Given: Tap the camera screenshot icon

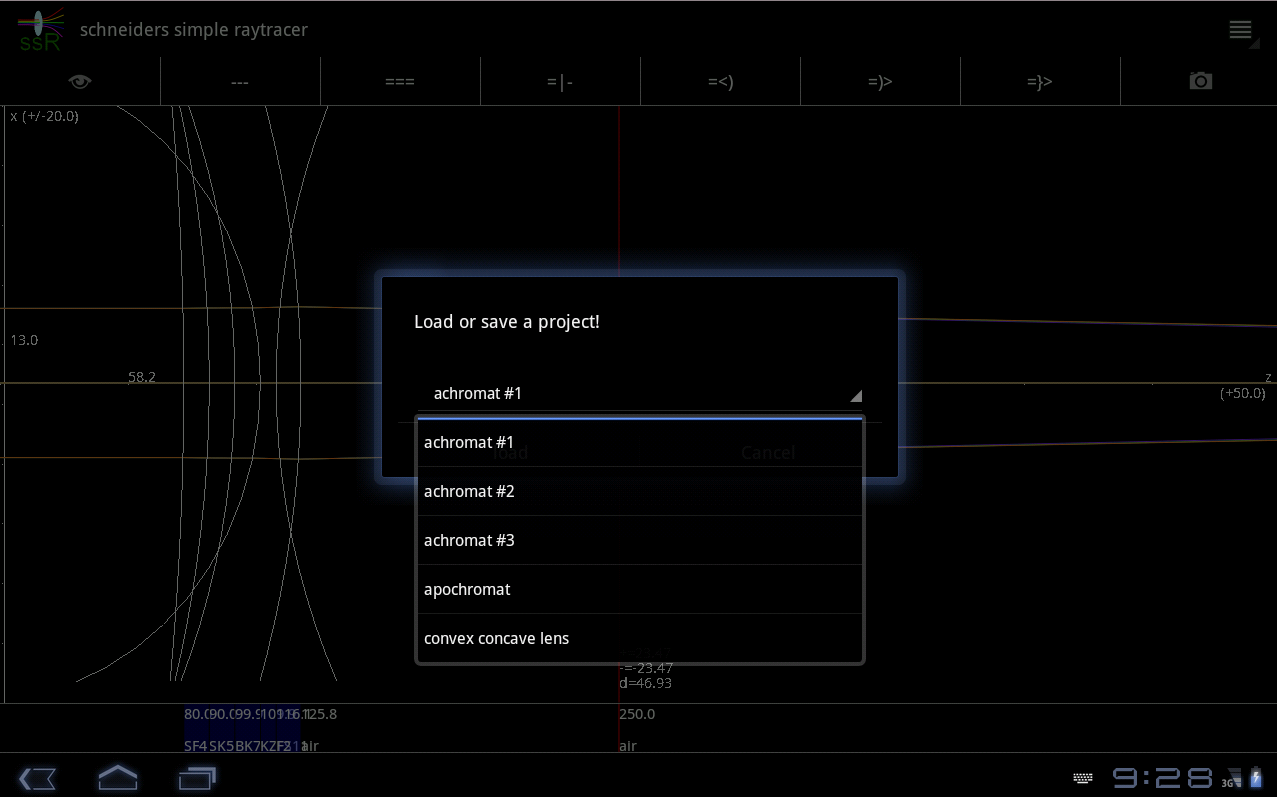Looking at the screenshot, I should pyautogui.click(x=1201, y=81).
